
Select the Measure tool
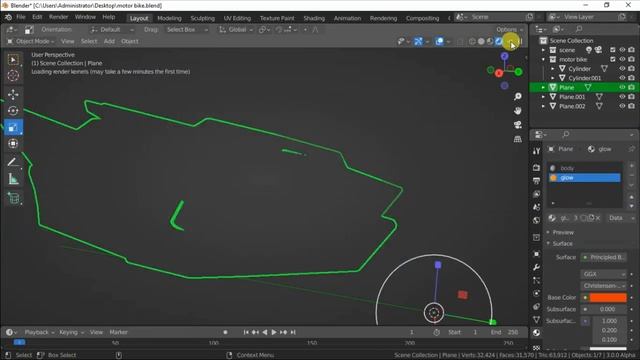pyautogui.click(x=13, y=179)
